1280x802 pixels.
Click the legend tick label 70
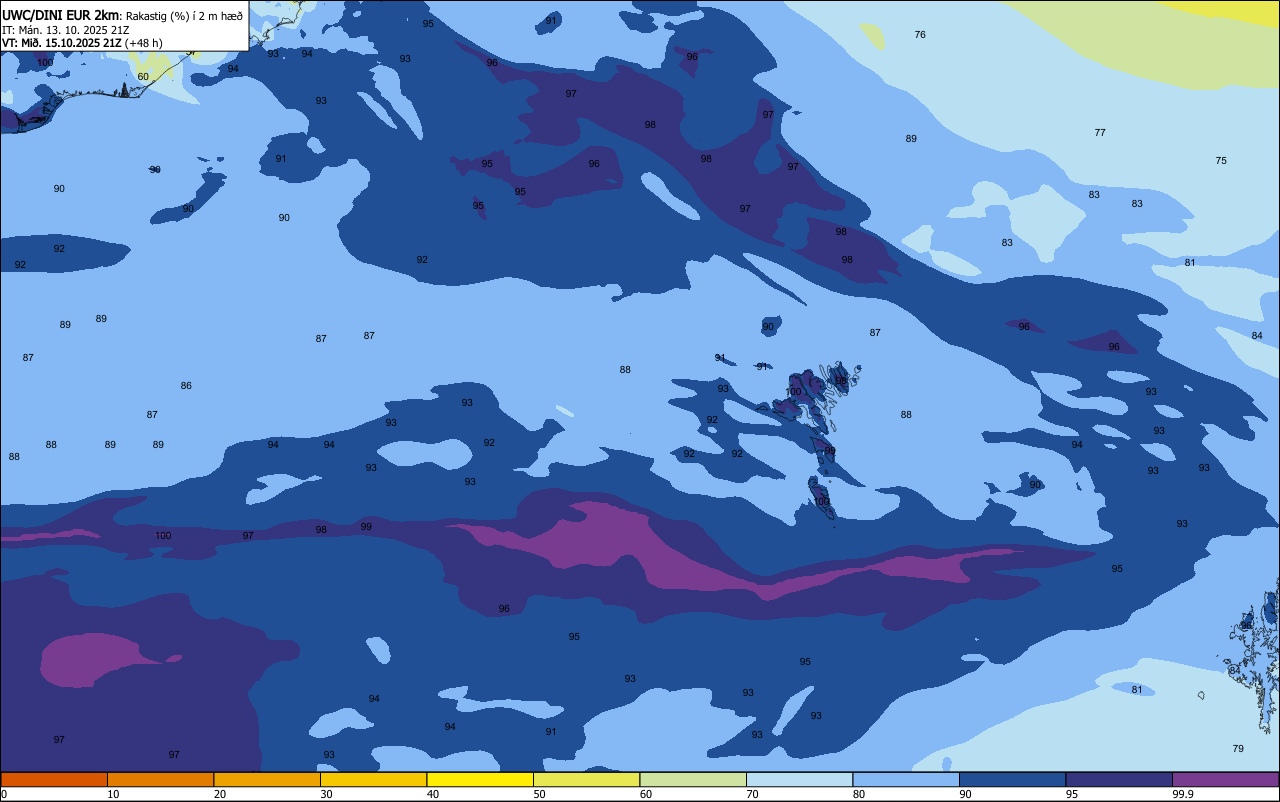tap(752, 794)
